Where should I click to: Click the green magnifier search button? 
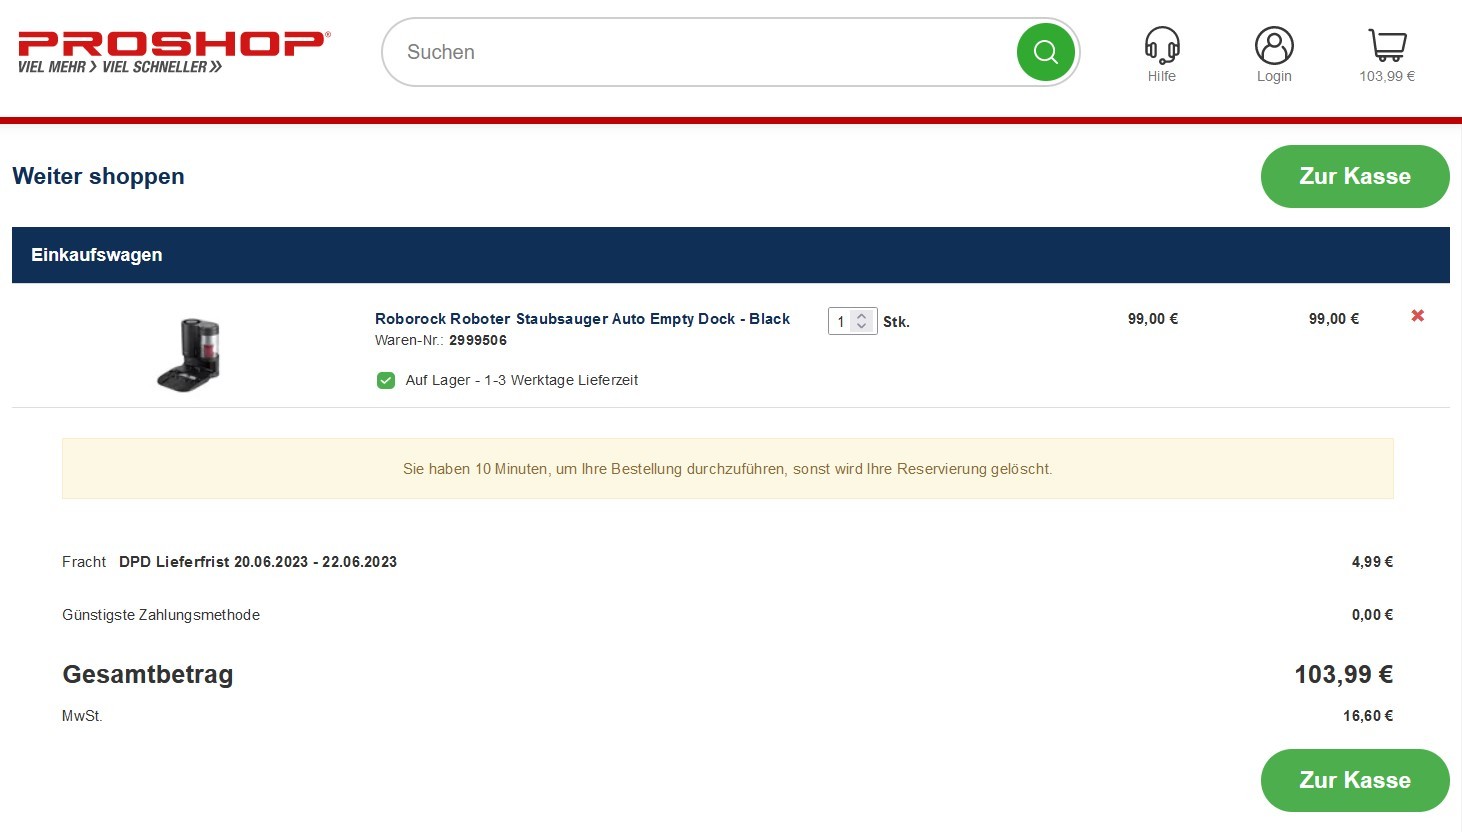pos(1045,52)
